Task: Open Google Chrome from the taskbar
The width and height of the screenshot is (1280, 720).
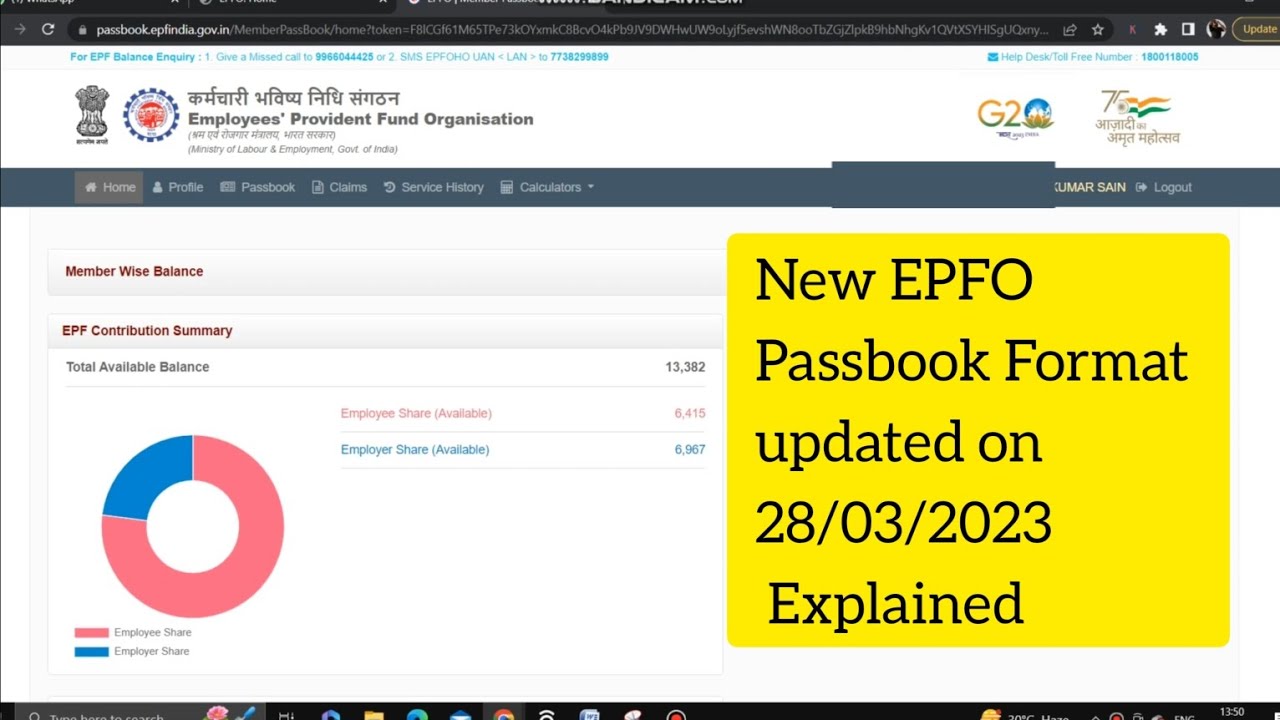Action: tap(504, 715)
